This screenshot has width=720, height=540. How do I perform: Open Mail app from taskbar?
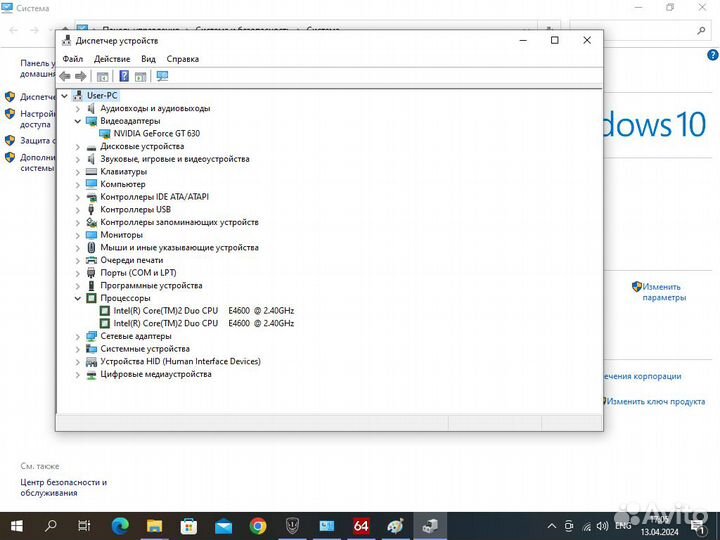coord(223,526)
